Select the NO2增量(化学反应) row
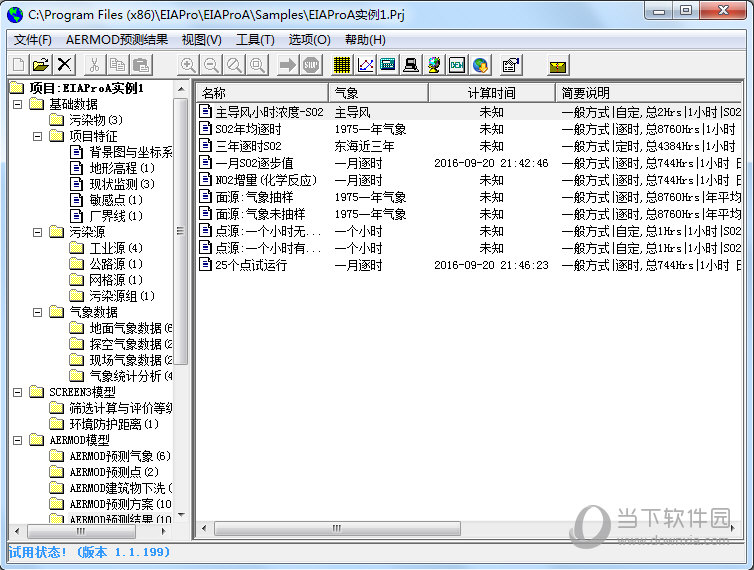Viewport: 754px width, 570px height. tap(469, 180)
